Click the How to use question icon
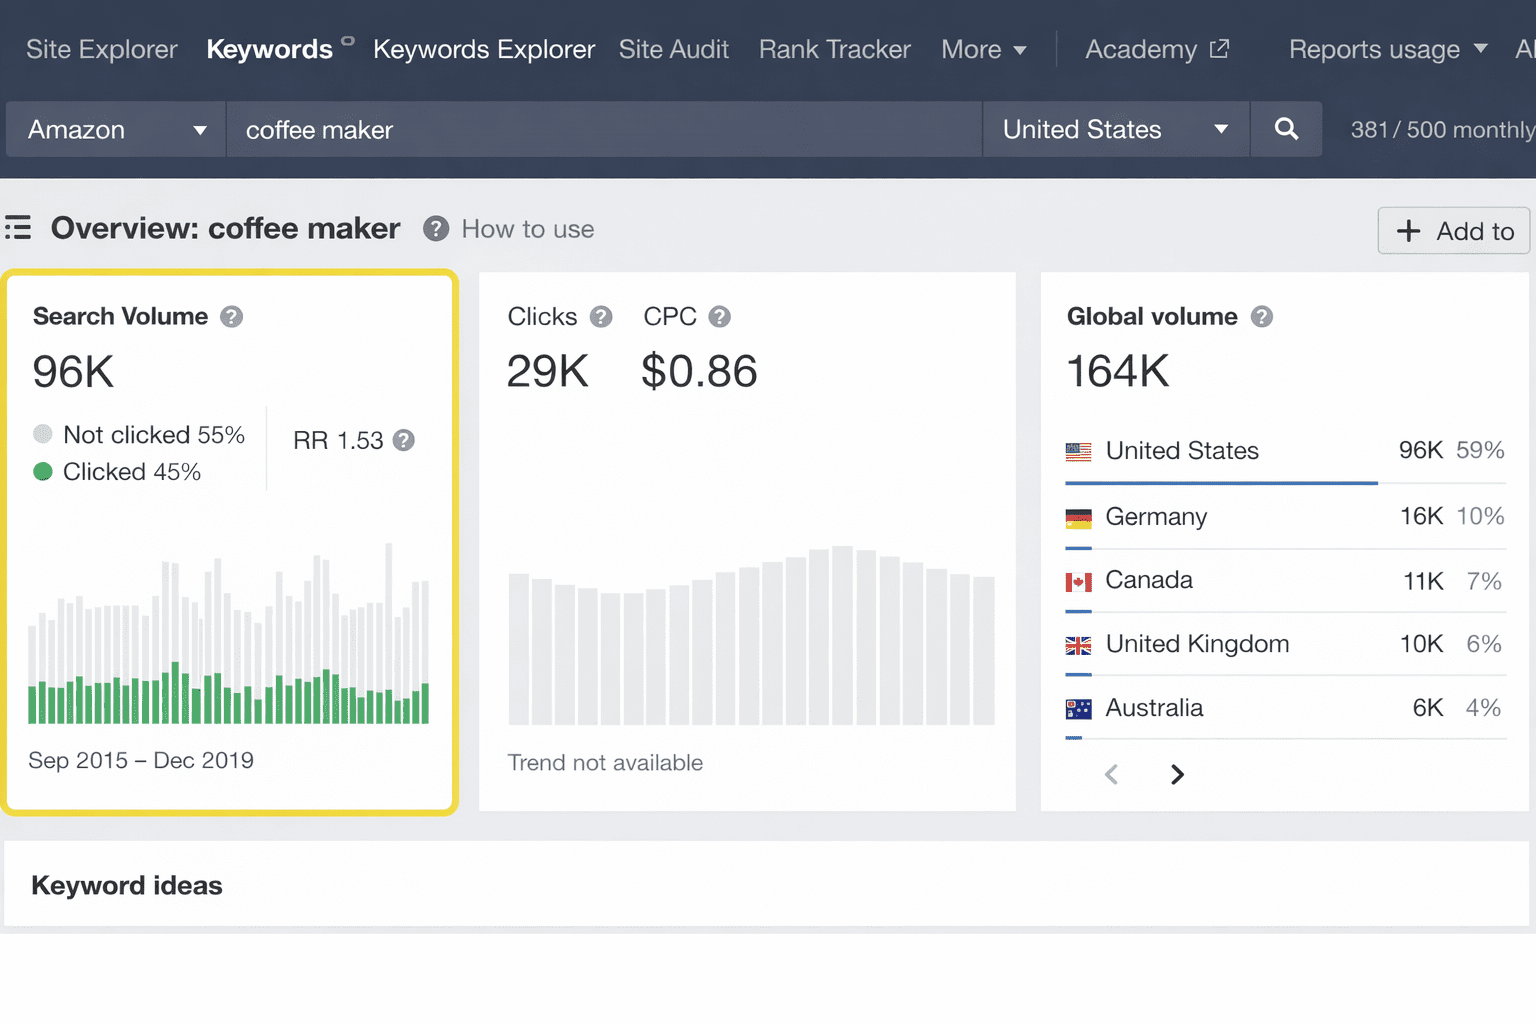1536x1024 pixels. tap(436, 229)
